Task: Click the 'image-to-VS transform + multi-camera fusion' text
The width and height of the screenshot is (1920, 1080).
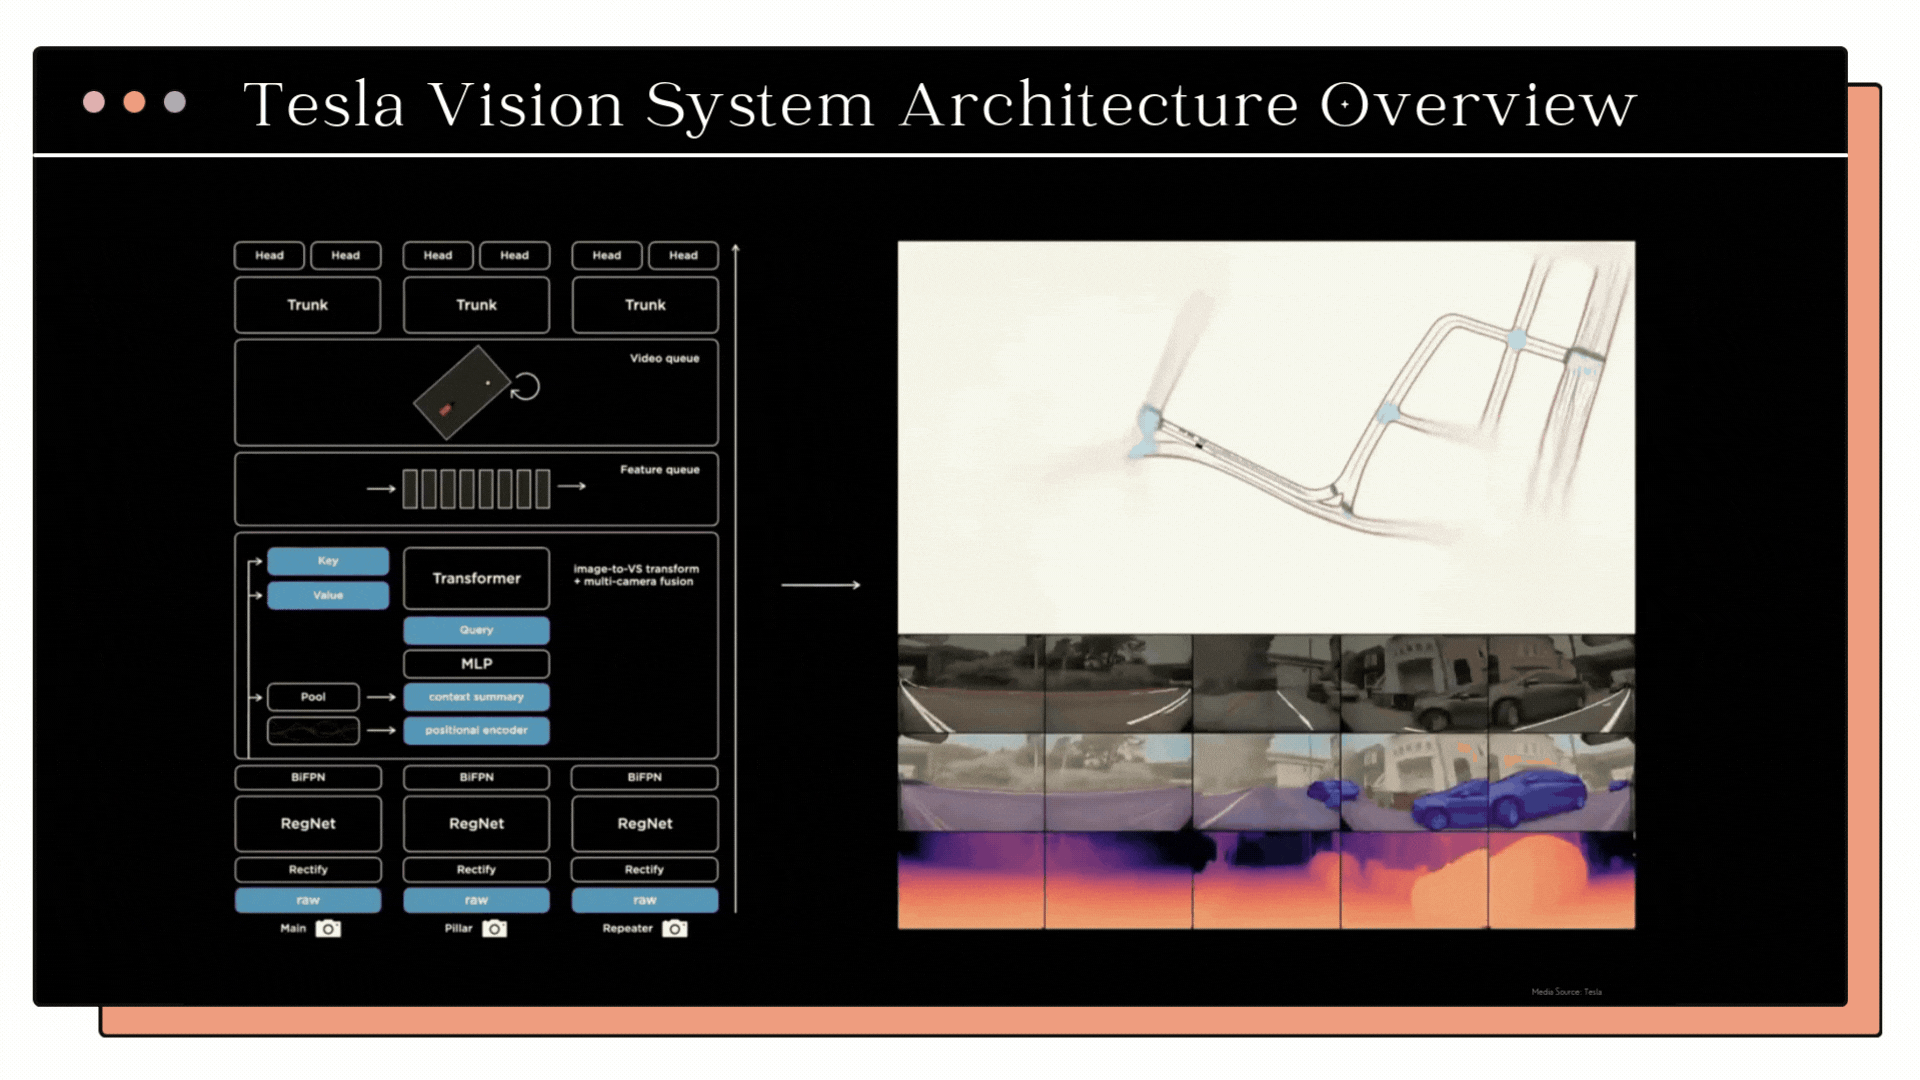Action: (x=636, y=575)
